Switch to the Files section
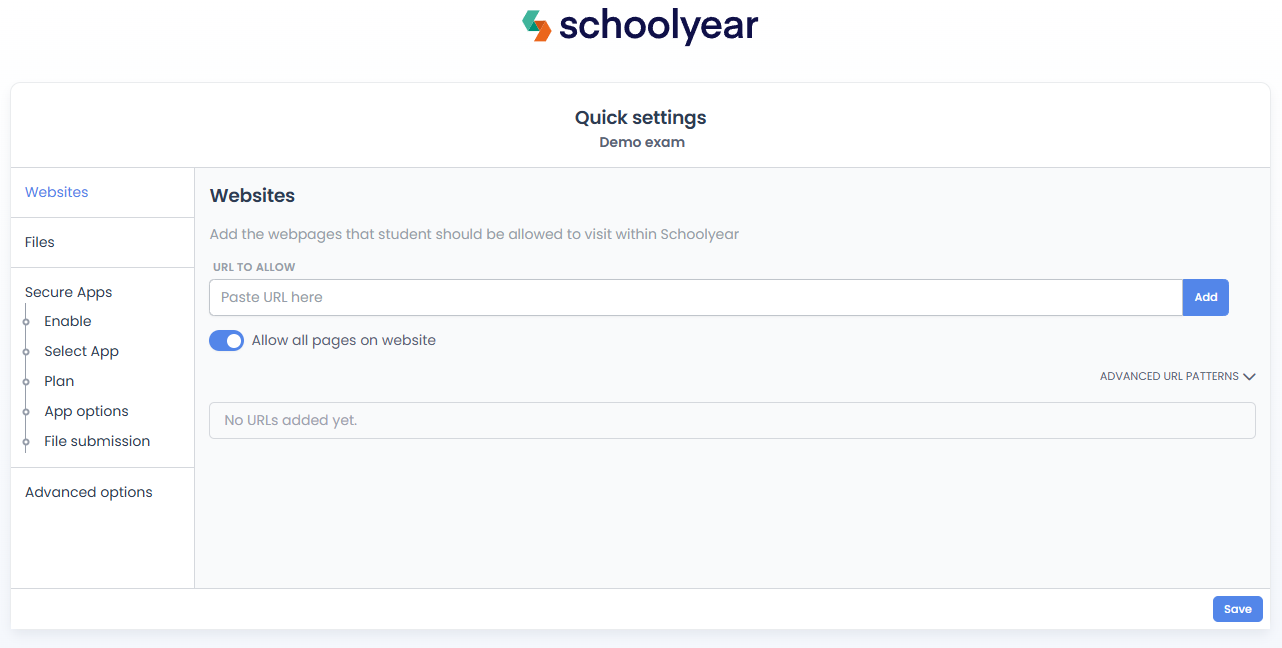Viewport: 1282px width, 648px height. pyautogui.click(x=40, y=242)
